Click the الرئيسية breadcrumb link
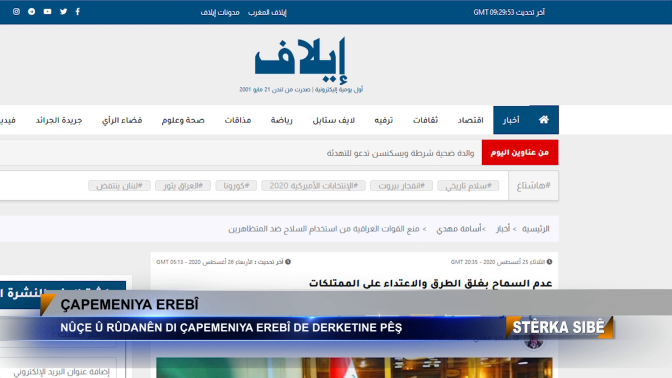 (536, 229)
